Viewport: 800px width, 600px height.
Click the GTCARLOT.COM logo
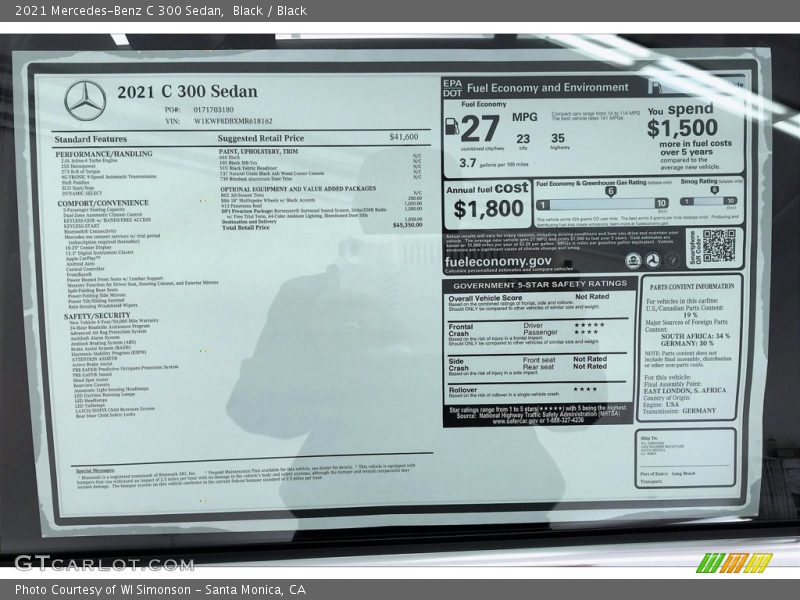104,564
